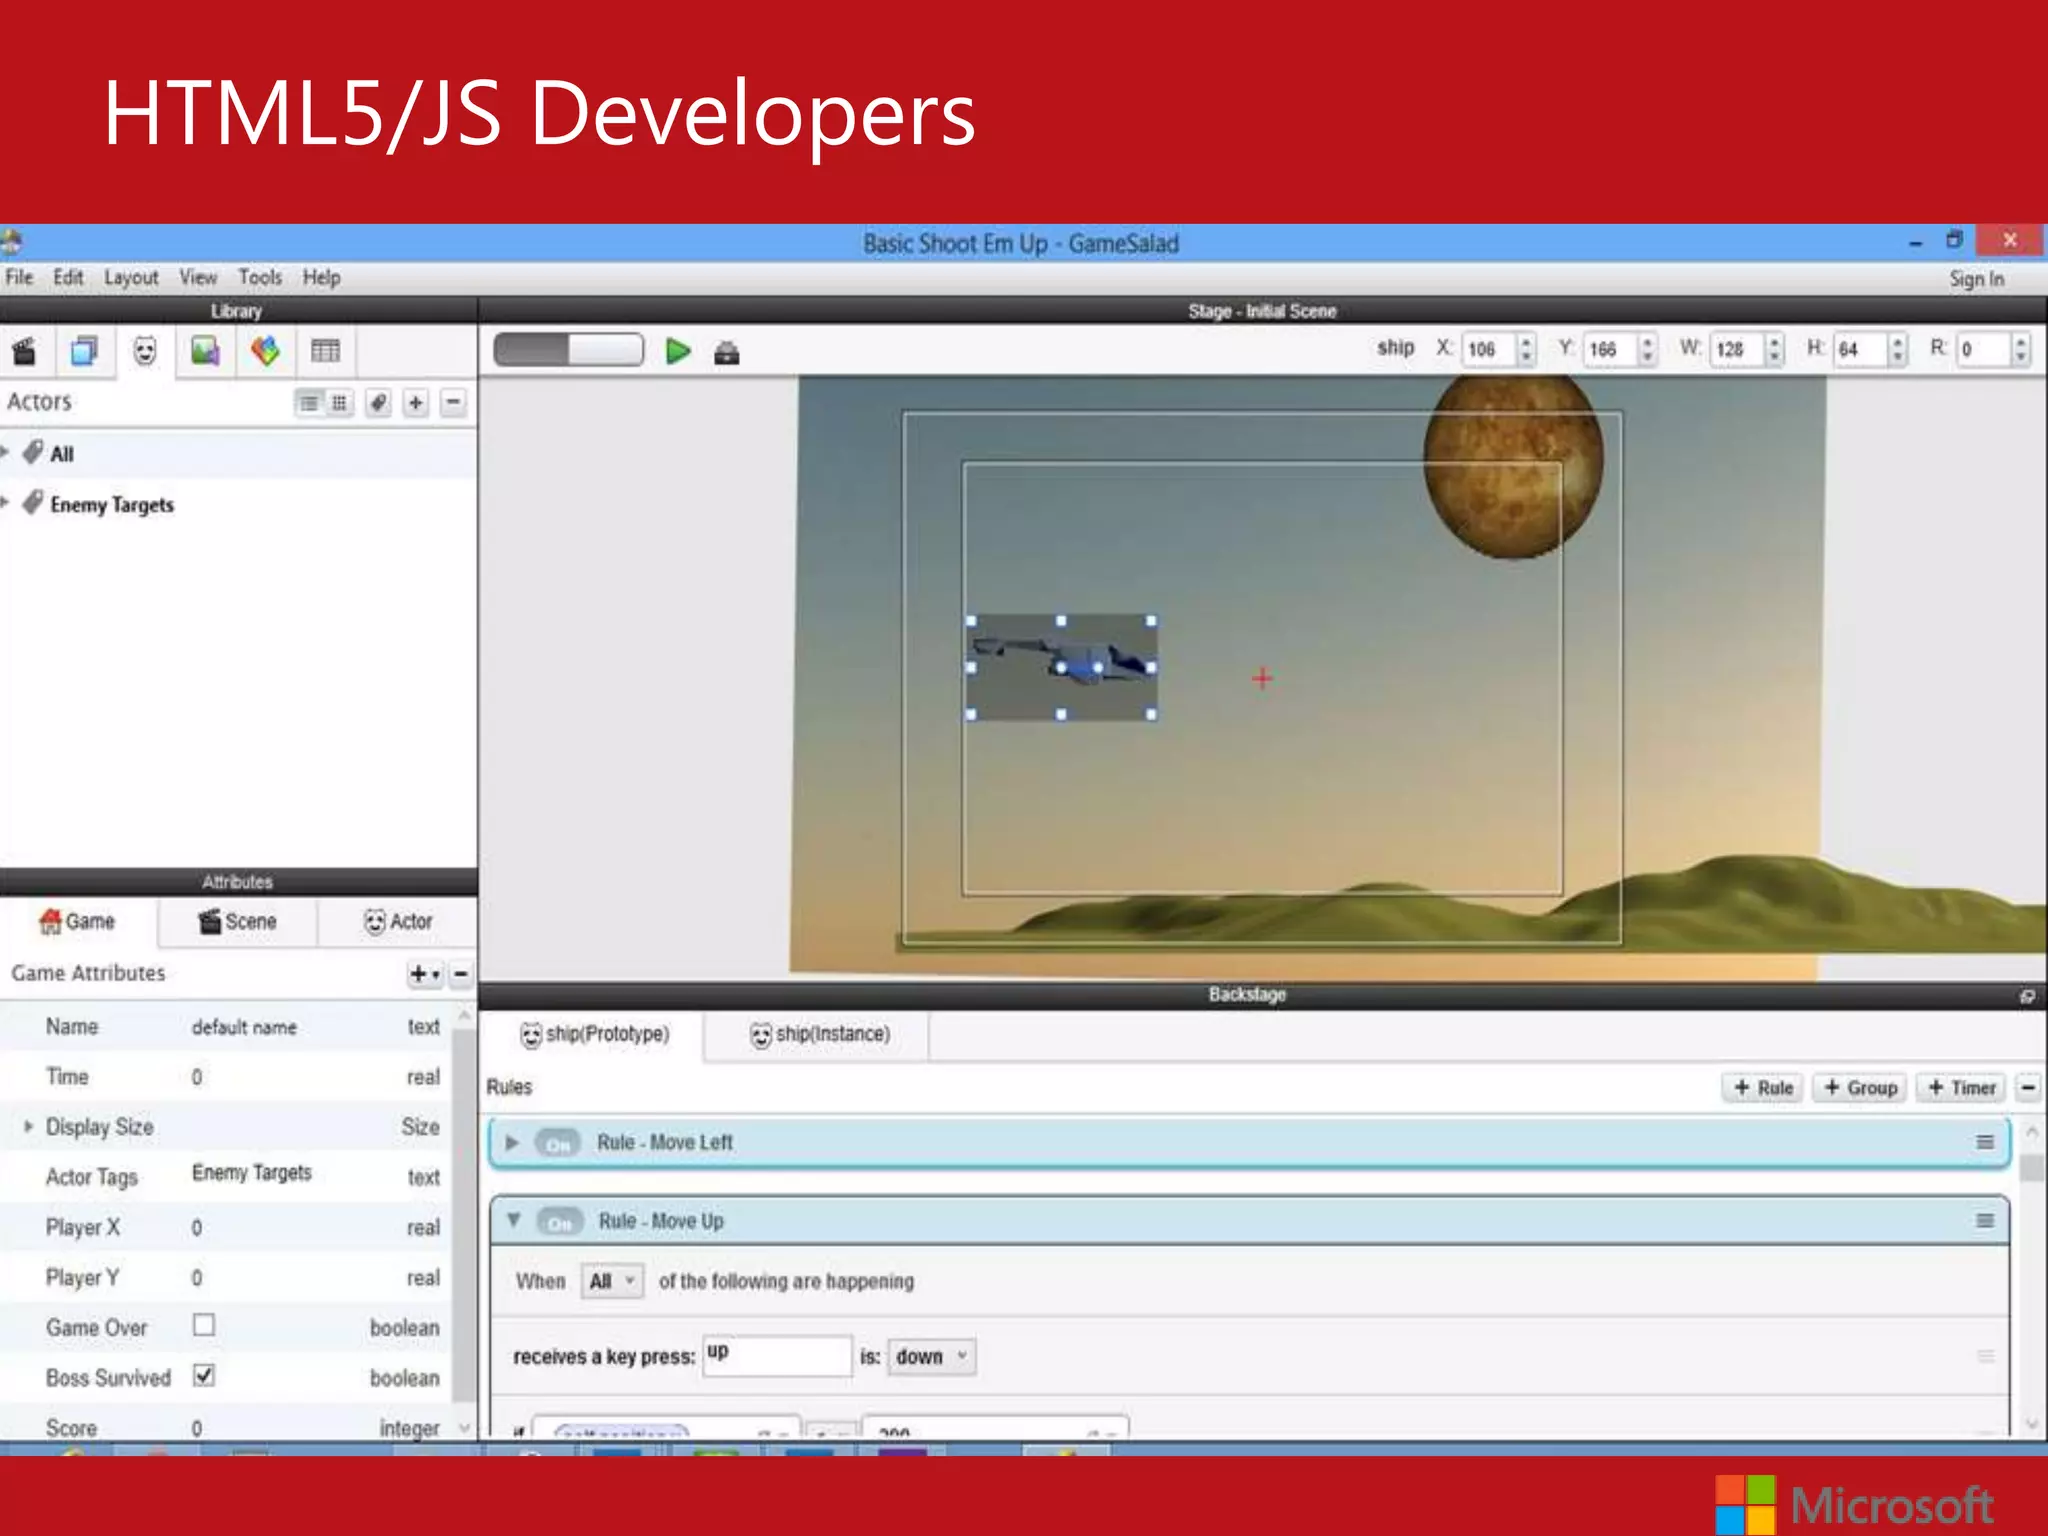Screen dimensions: 2048x1536
Task: Remove selected rule with minus button
Action: point(2028,1087)
